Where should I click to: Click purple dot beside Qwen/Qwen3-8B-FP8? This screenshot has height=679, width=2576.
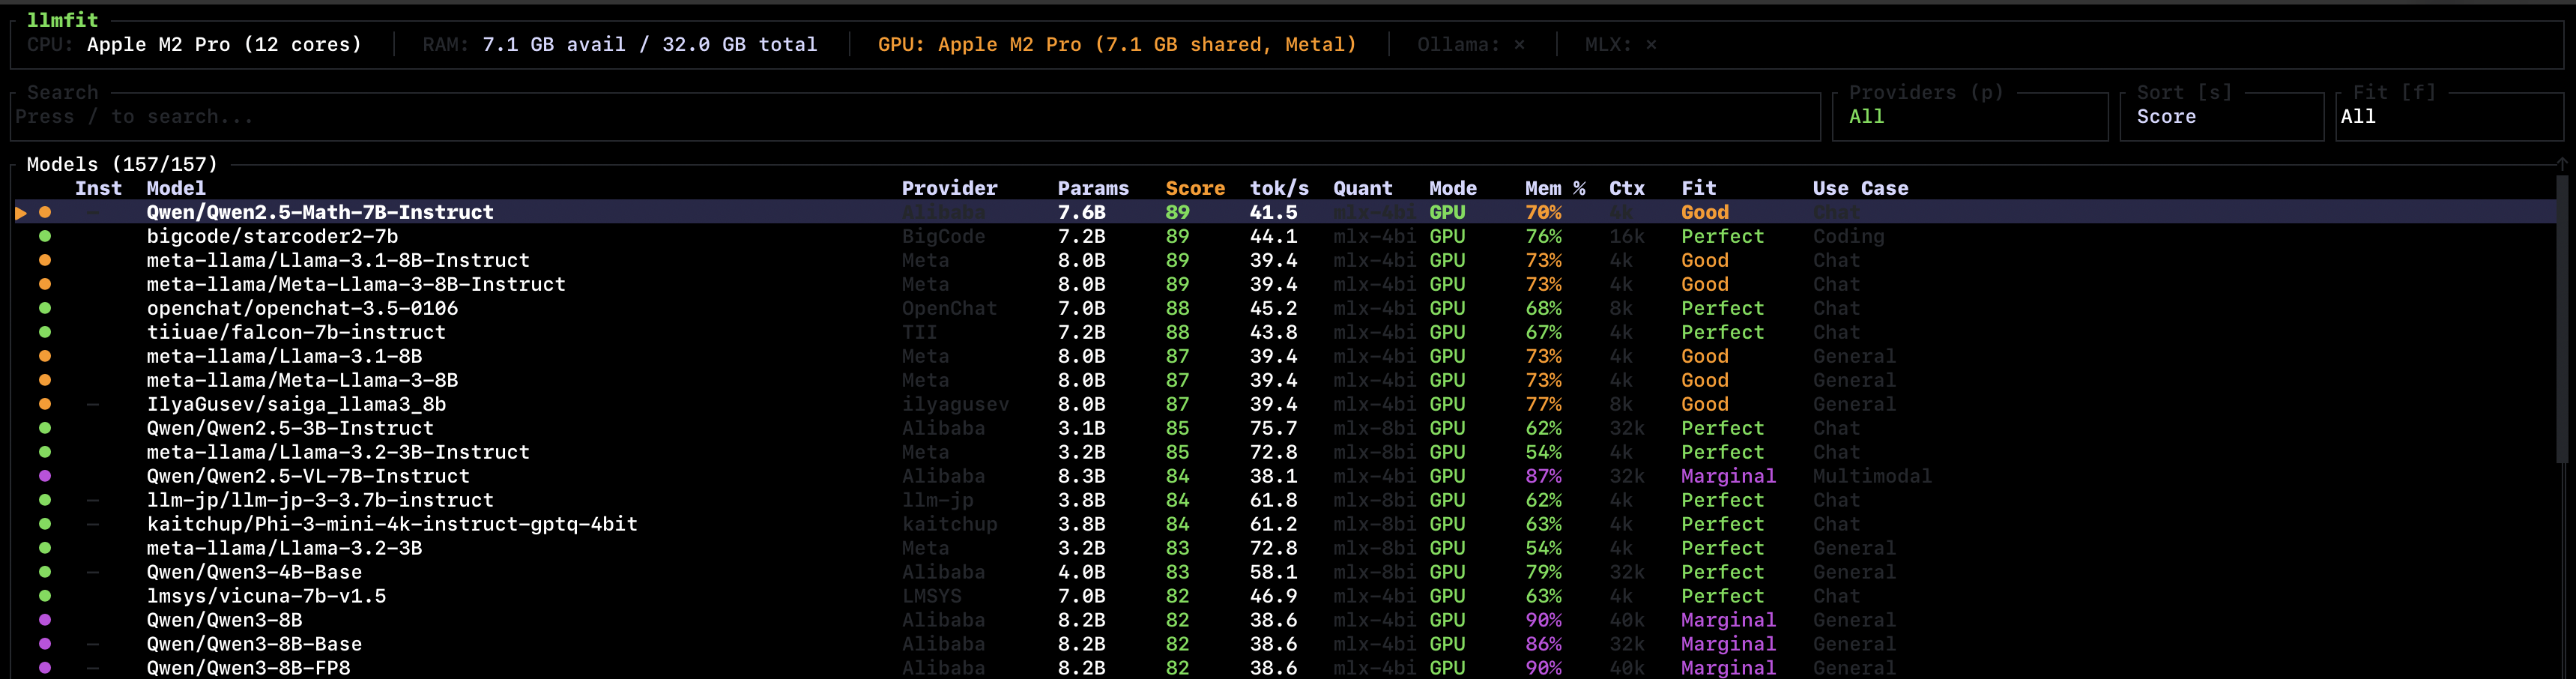pyautogui.click(x=44, y=668)
